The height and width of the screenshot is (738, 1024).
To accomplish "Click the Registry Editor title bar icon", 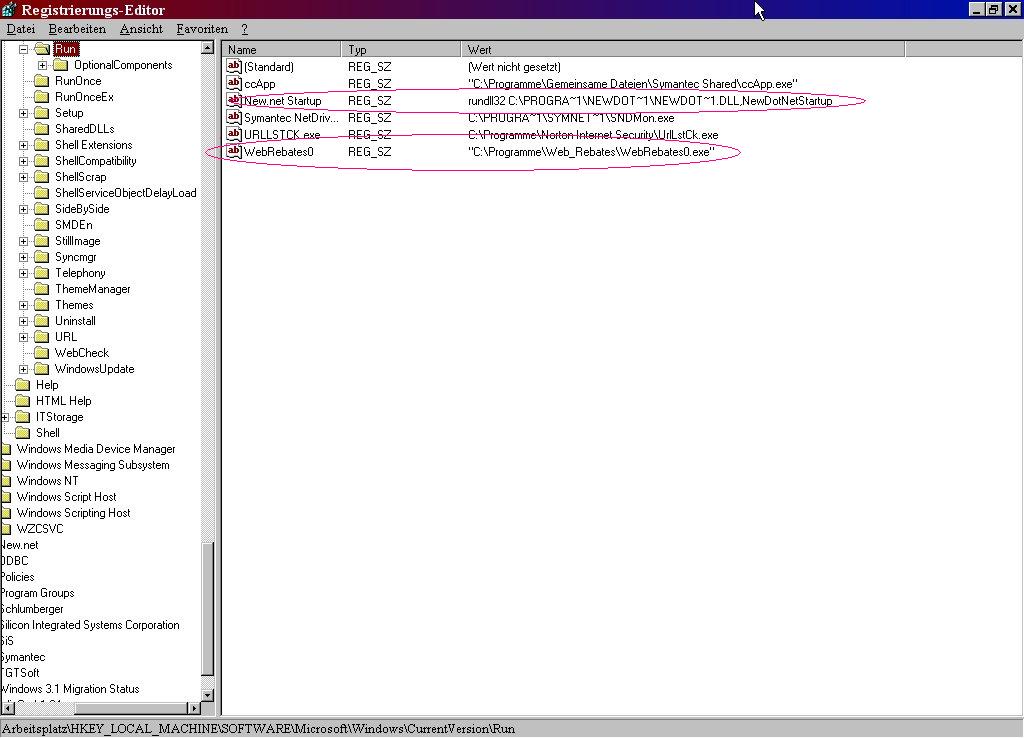I will coord(8,9).
